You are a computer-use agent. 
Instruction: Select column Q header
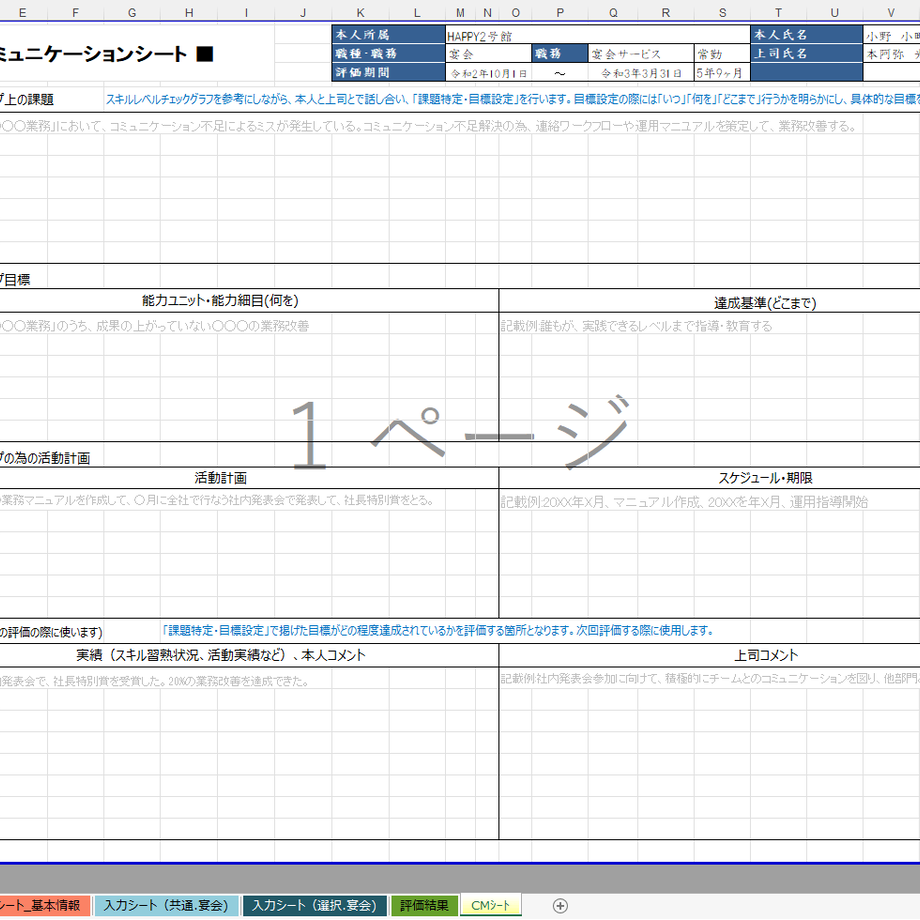pos(613,12)
